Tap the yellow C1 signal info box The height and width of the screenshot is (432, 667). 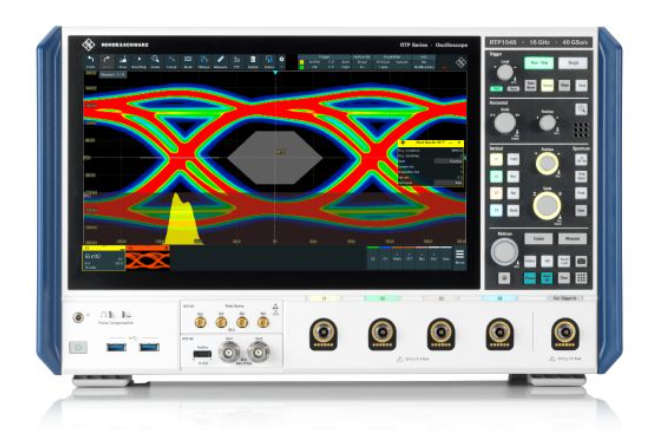(103, 258)
